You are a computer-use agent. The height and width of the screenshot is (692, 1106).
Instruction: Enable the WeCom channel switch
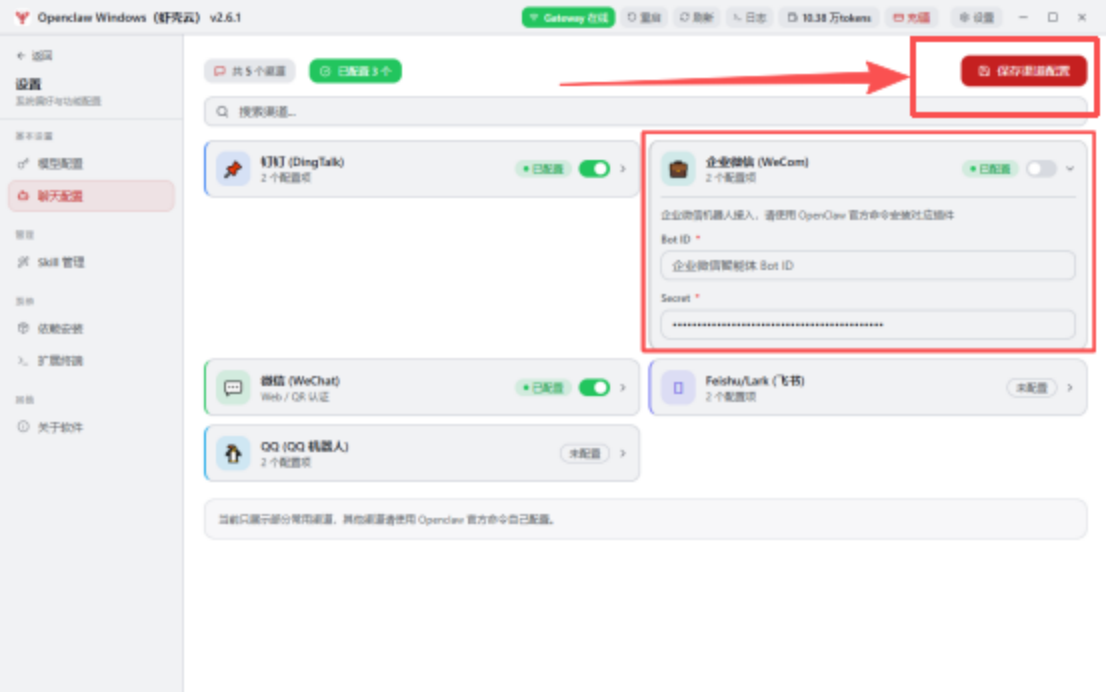pyautogui.click(x=1040, y=169)
